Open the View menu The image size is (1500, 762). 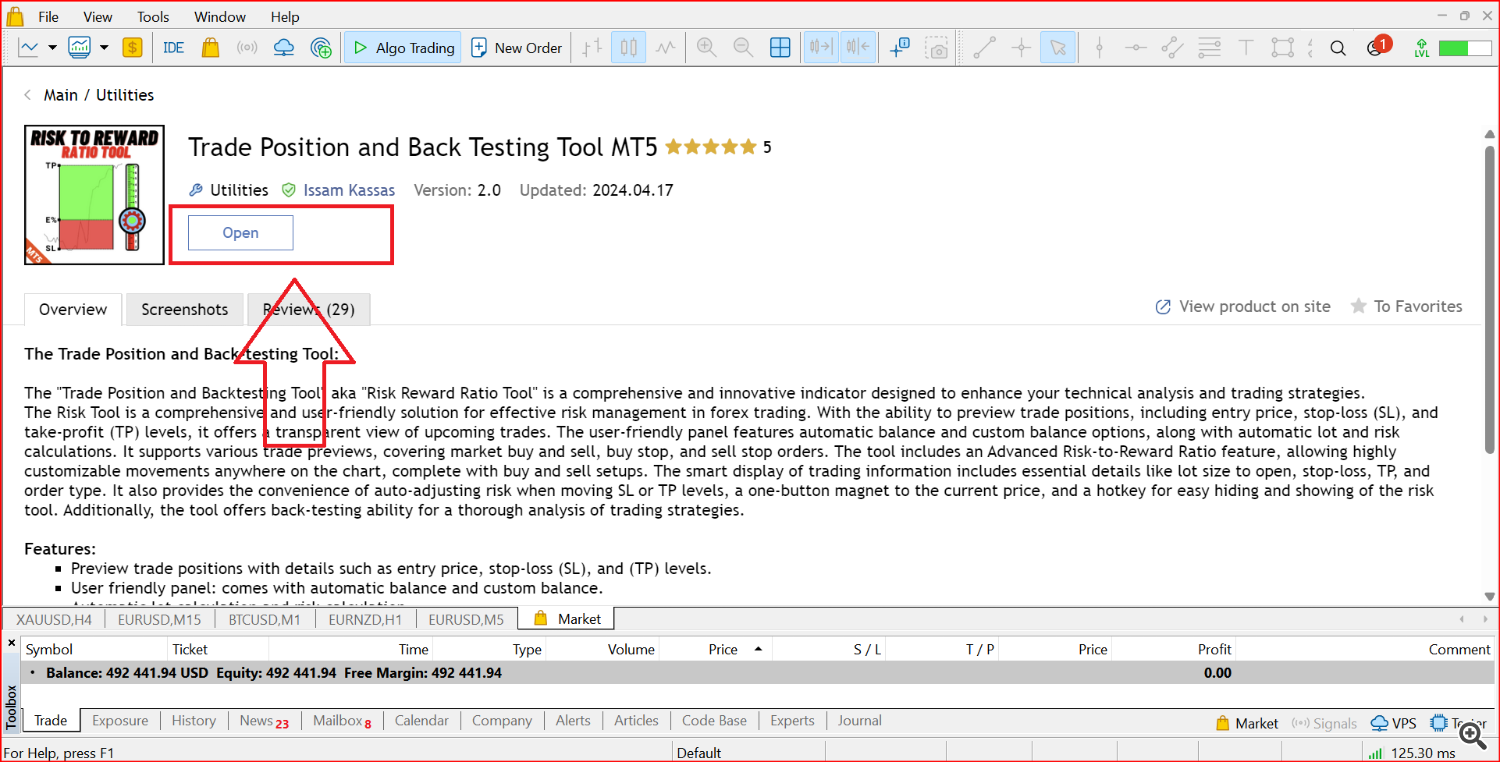(98, 16)
